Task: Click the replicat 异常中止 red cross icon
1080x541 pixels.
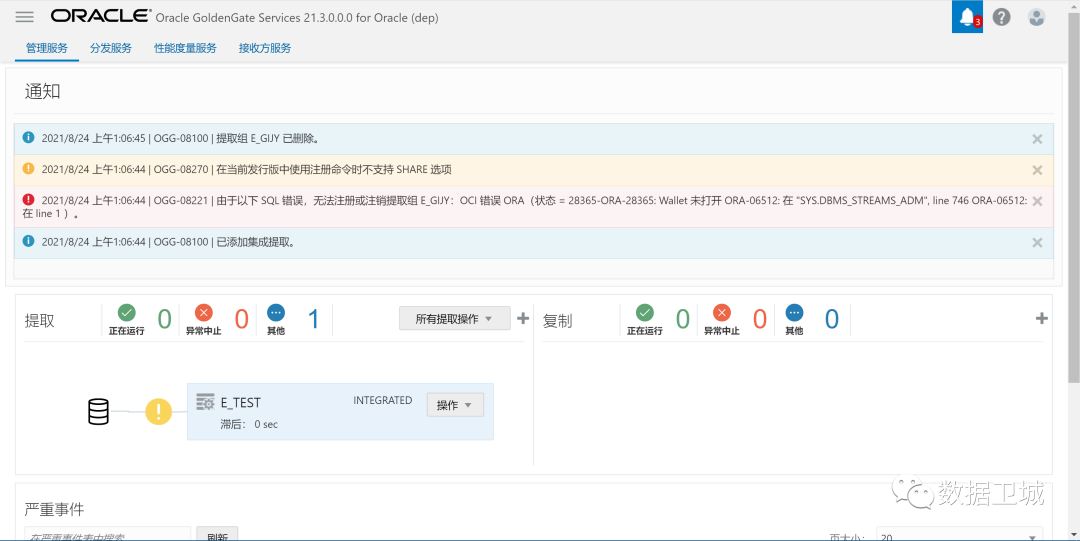Action: coord(722,314)
